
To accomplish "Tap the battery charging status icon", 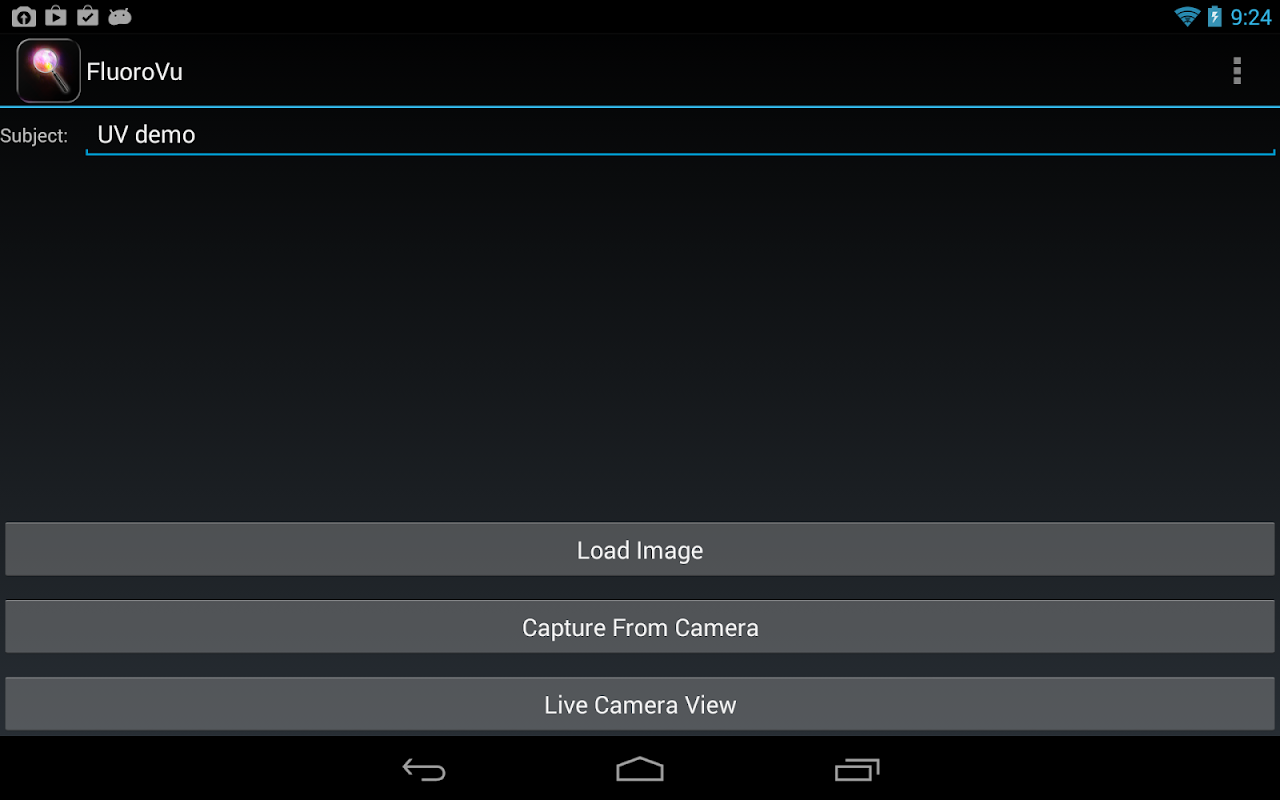I will [1215, 16].
